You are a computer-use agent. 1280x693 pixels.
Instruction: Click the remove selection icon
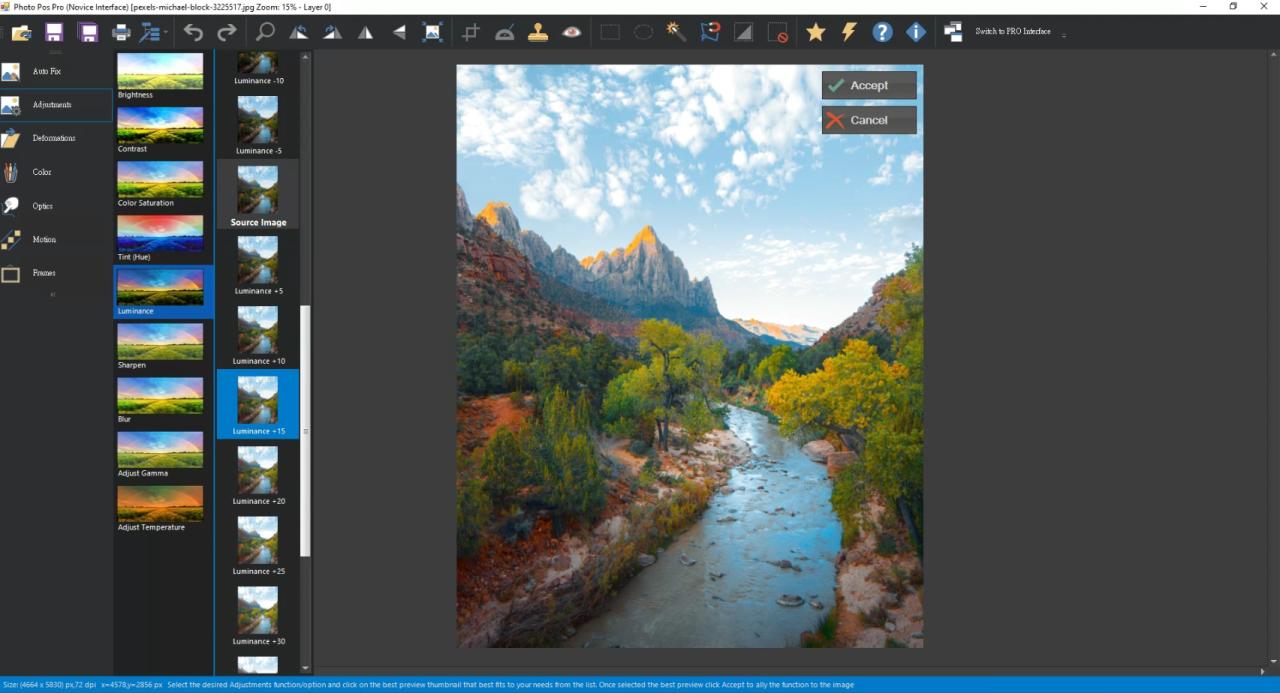[777, 32]
